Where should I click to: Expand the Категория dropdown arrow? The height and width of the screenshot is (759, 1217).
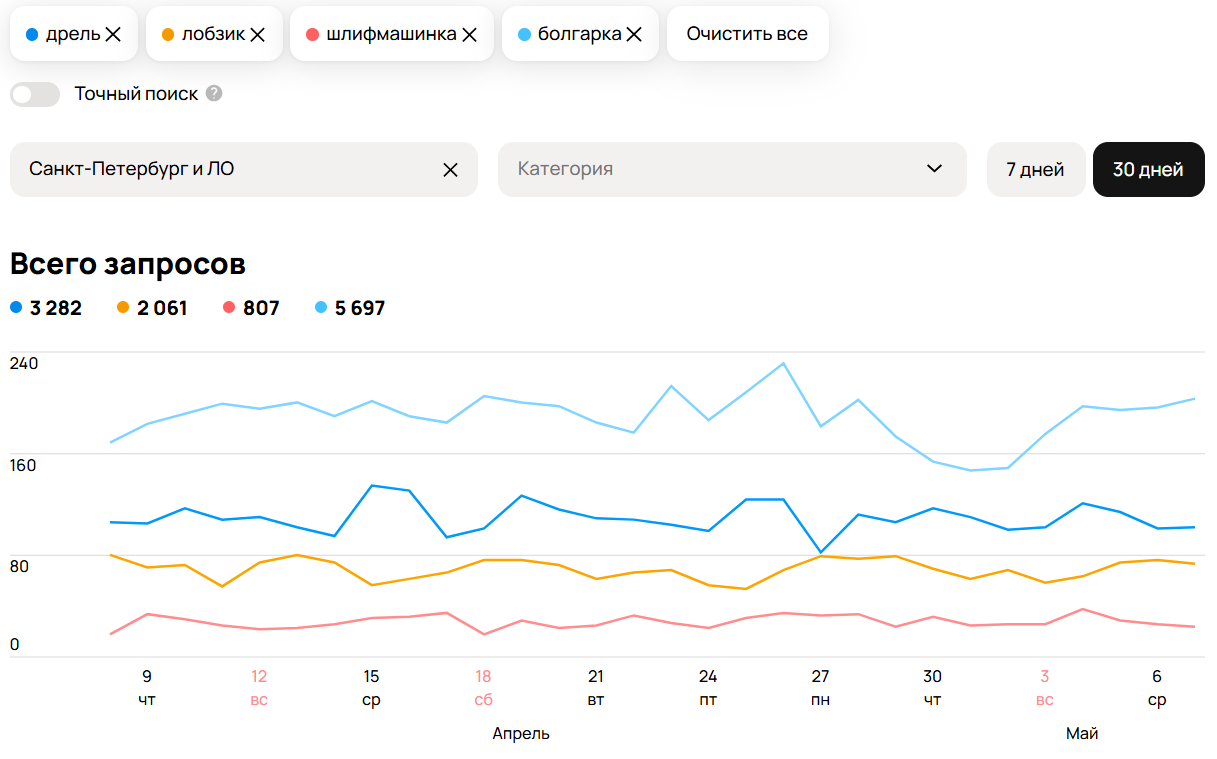[x=934, y=169]
